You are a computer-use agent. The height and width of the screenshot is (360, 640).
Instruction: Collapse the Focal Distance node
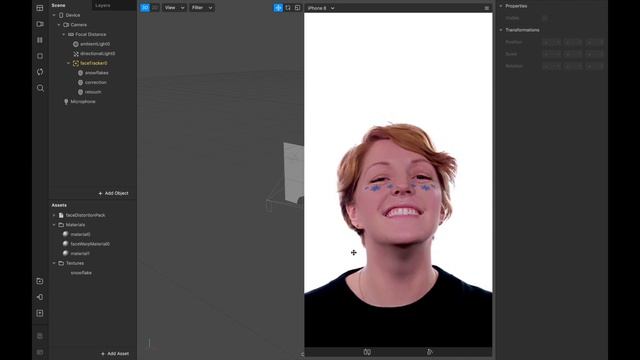point(64,35)
